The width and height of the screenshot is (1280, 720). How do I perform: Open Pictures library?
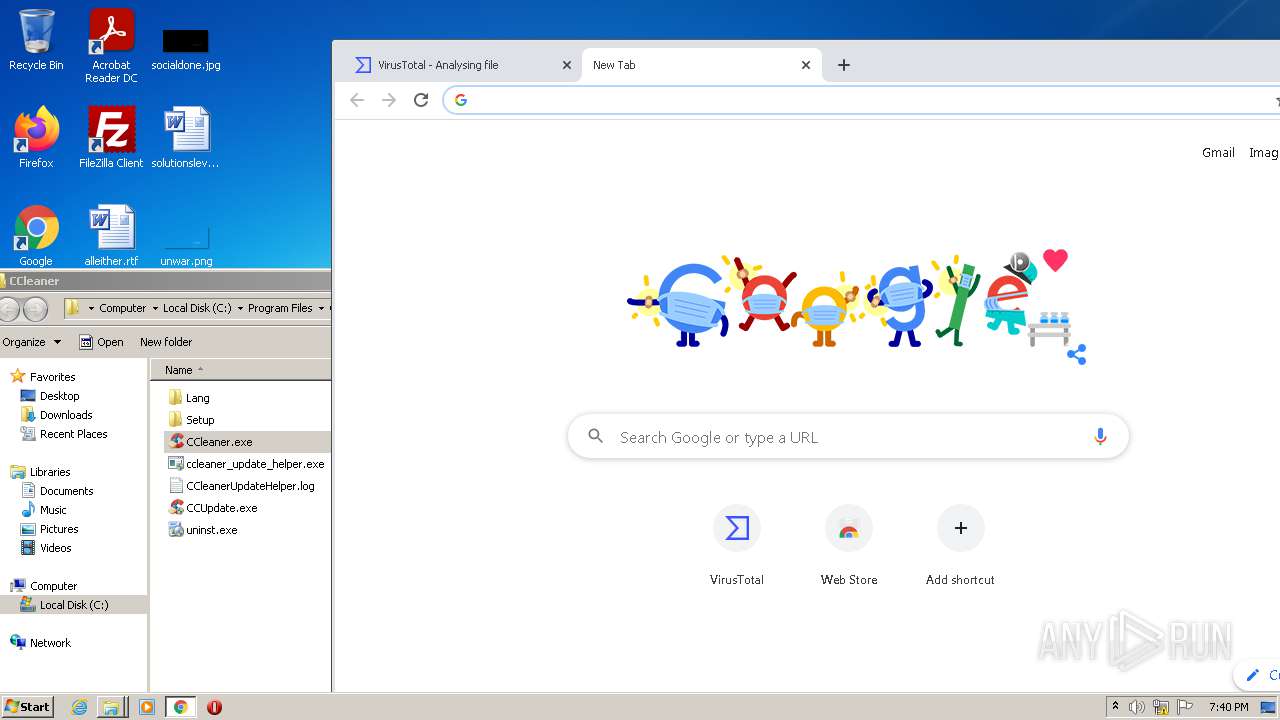(x=49, y=529)
